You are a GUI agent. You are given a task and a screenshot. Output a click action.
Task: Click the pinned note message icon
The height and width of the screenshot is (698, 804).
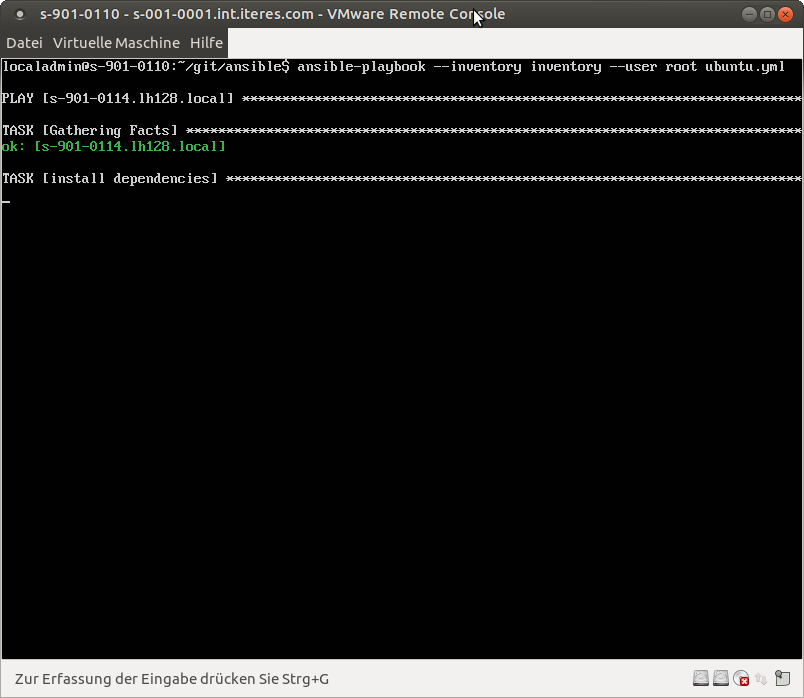pyautogui.click(x=782, y=678)
